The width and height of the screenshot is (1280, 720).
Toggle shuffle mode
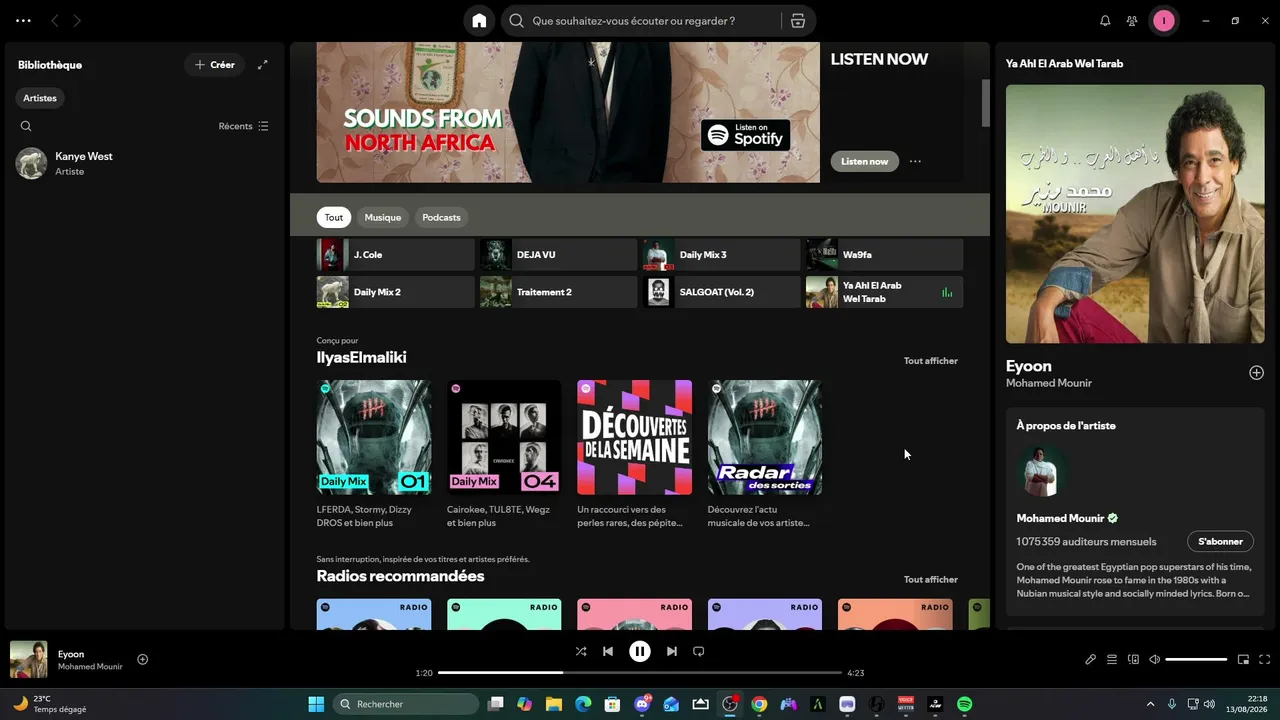click(581, 651)
